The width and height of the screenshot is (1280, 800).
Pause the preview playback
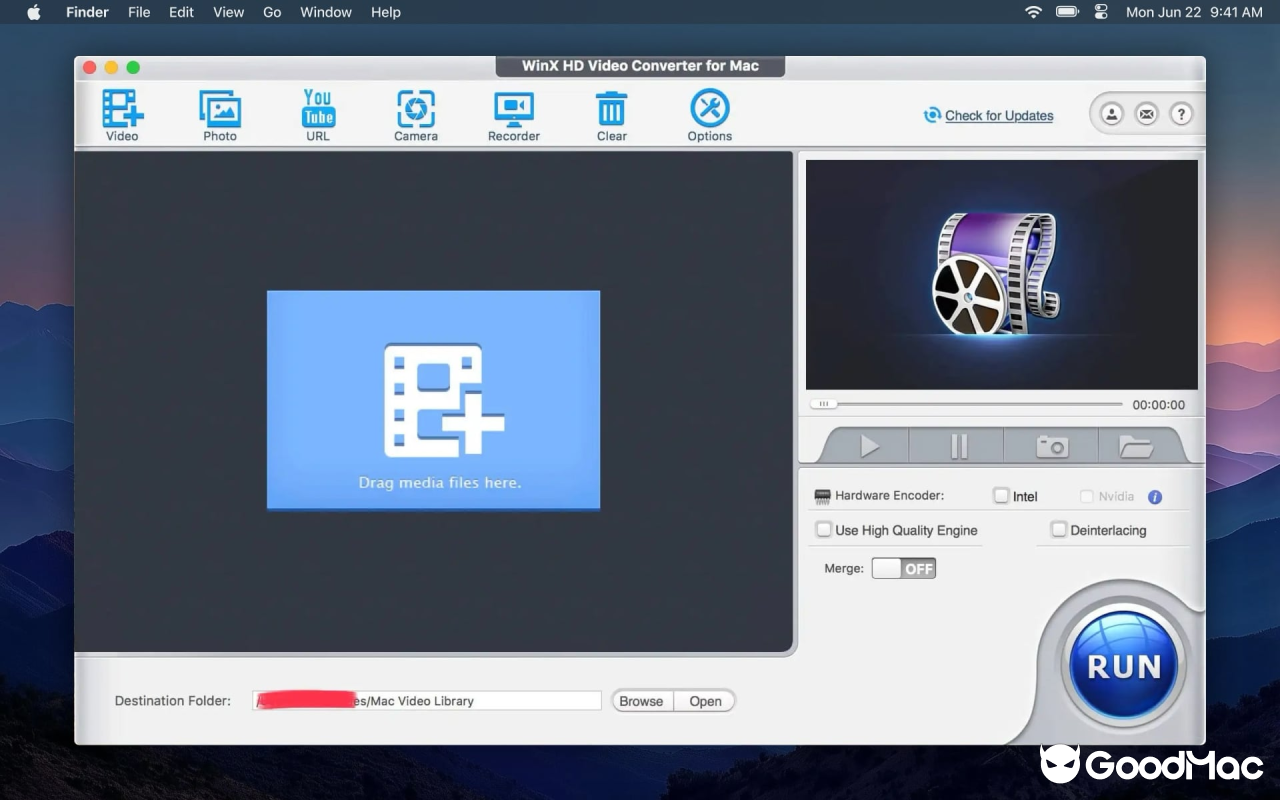click(x=958, y=445)
